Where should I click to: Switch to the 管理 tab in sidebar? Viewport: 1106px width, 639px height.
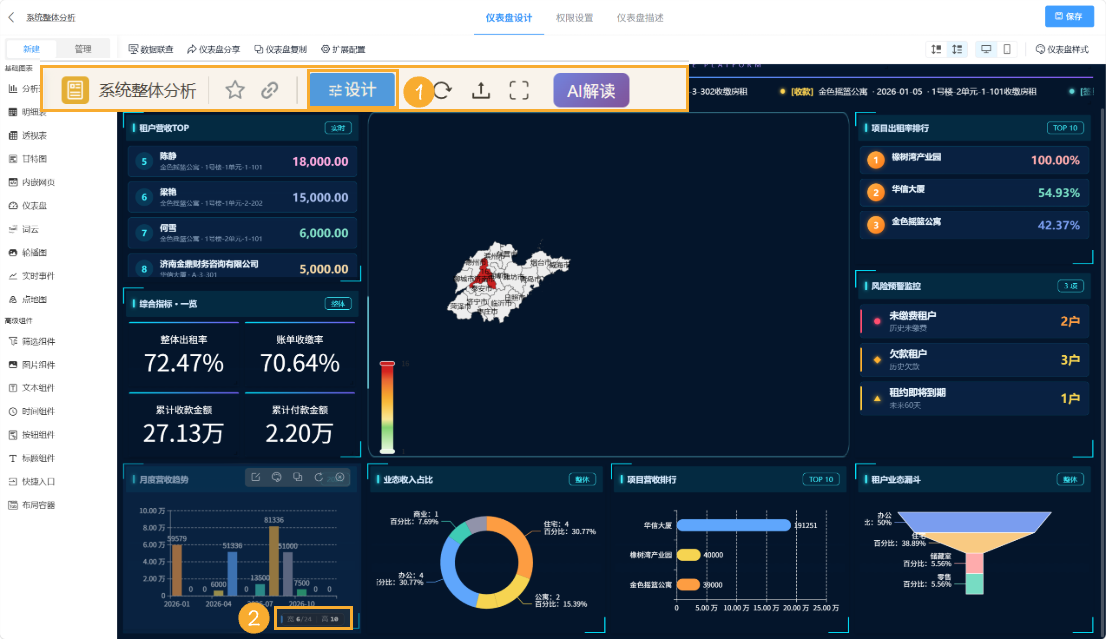pos(83,49)
